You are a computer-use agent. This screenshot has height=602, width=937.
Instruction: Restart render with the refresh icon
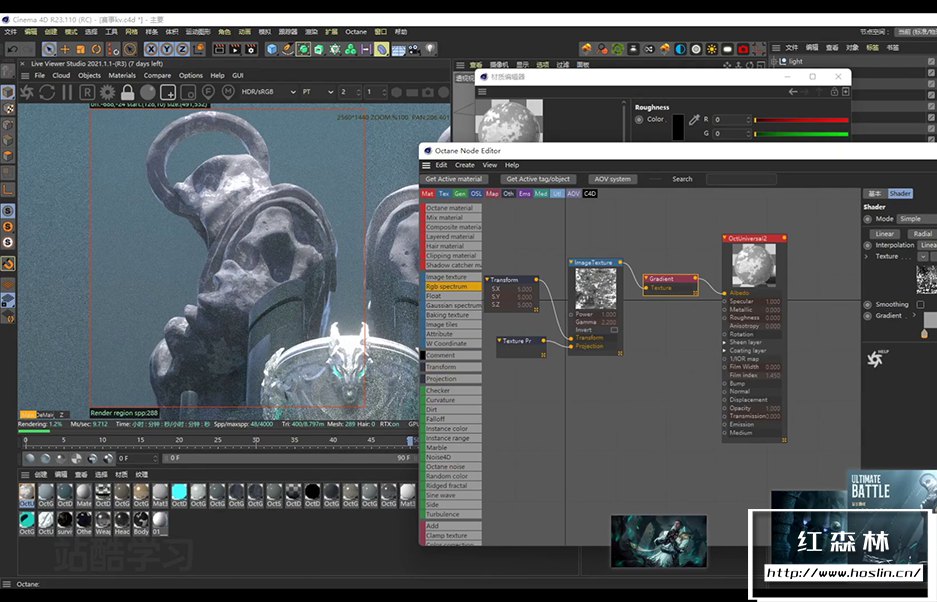pyautogui.click(x=46, y=92)
